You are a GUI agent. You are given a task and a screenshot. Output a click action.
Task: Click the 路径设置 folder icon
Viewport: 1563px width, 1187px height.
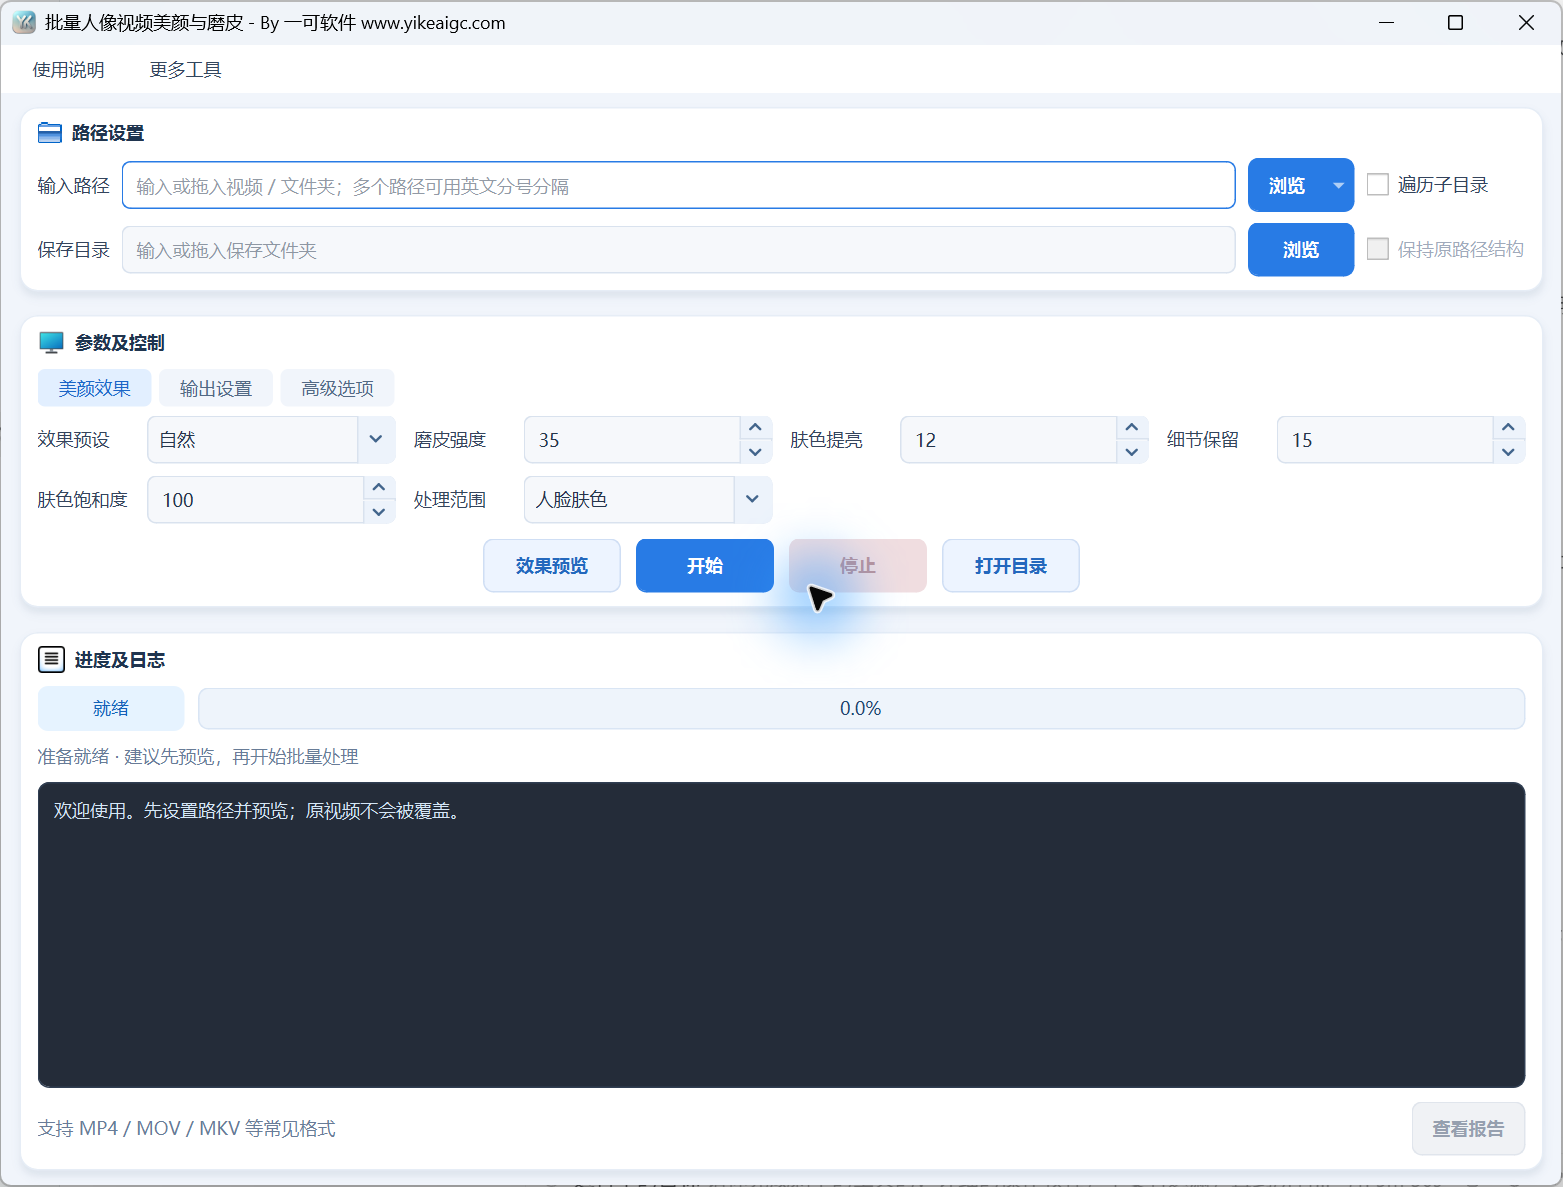pos(50,133)
